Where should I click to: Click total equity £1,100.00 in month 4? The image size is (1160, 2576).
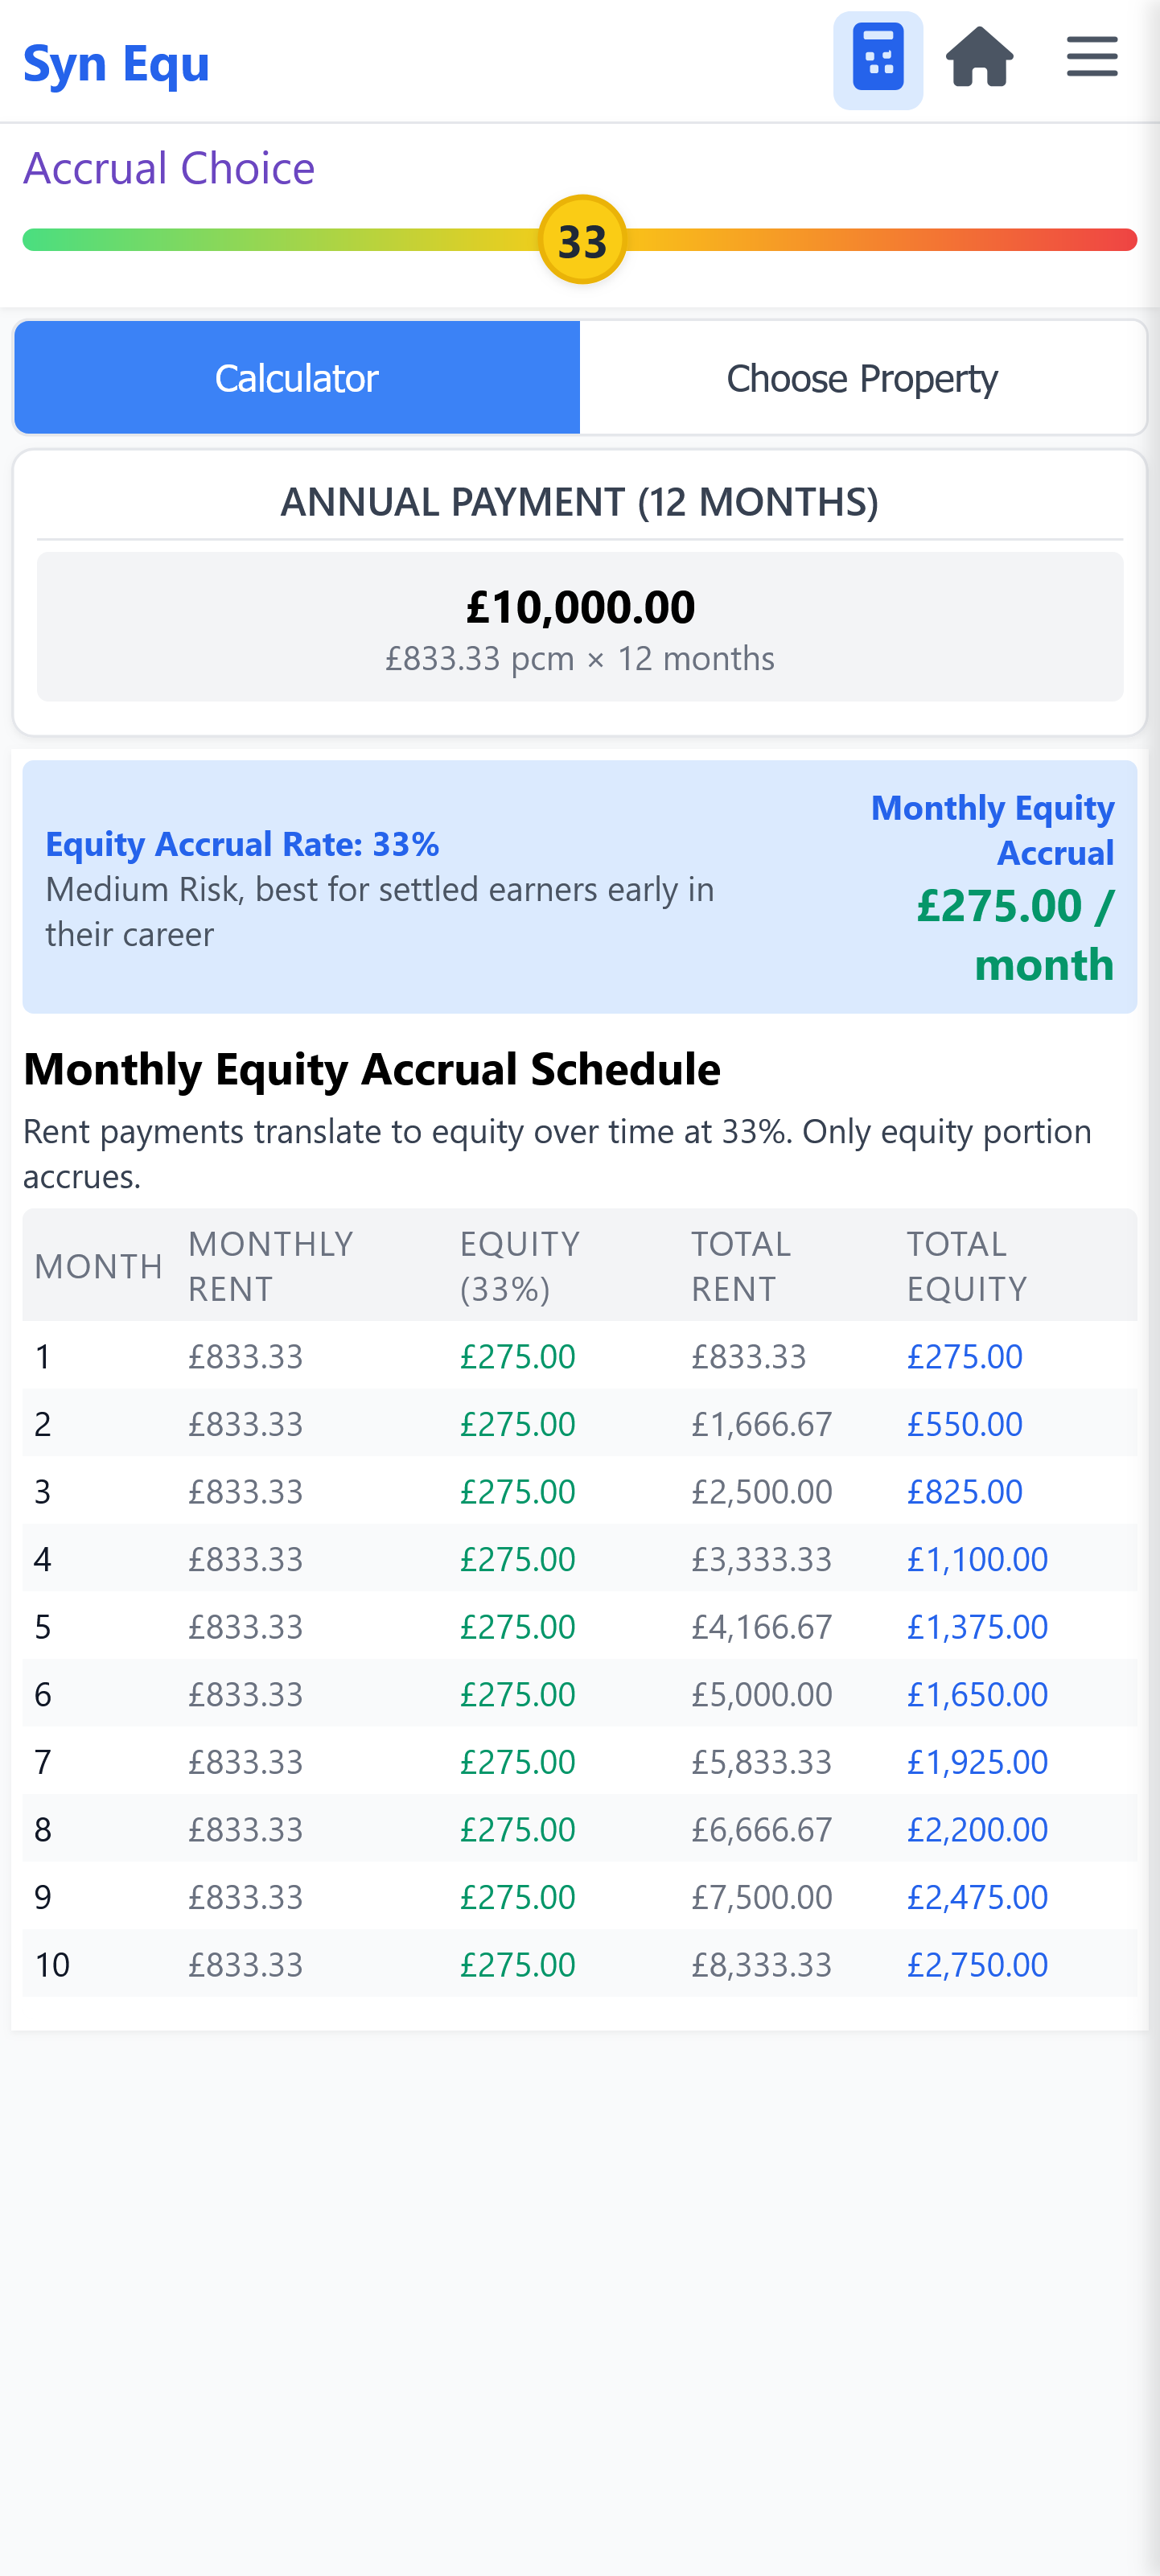tap(977, 1559)
